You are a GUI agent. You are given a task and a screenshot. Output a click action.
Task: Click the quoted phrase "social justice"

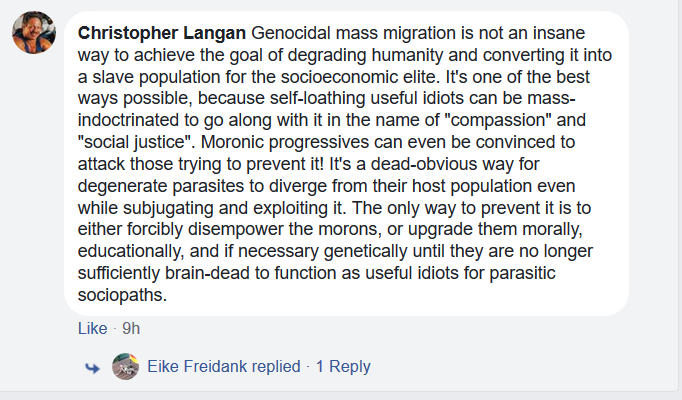pyautogui.click(x=136, y=142)
